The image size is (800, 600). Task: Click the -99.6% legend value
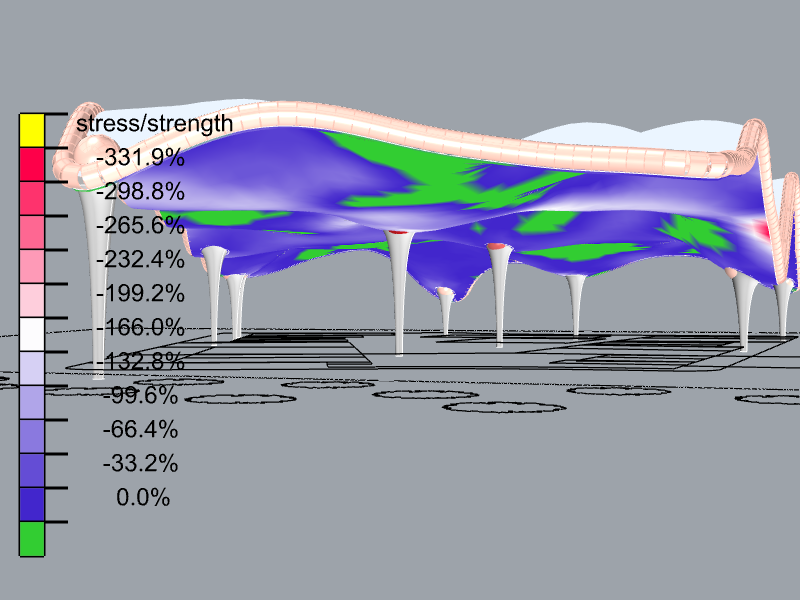[140, 395]
